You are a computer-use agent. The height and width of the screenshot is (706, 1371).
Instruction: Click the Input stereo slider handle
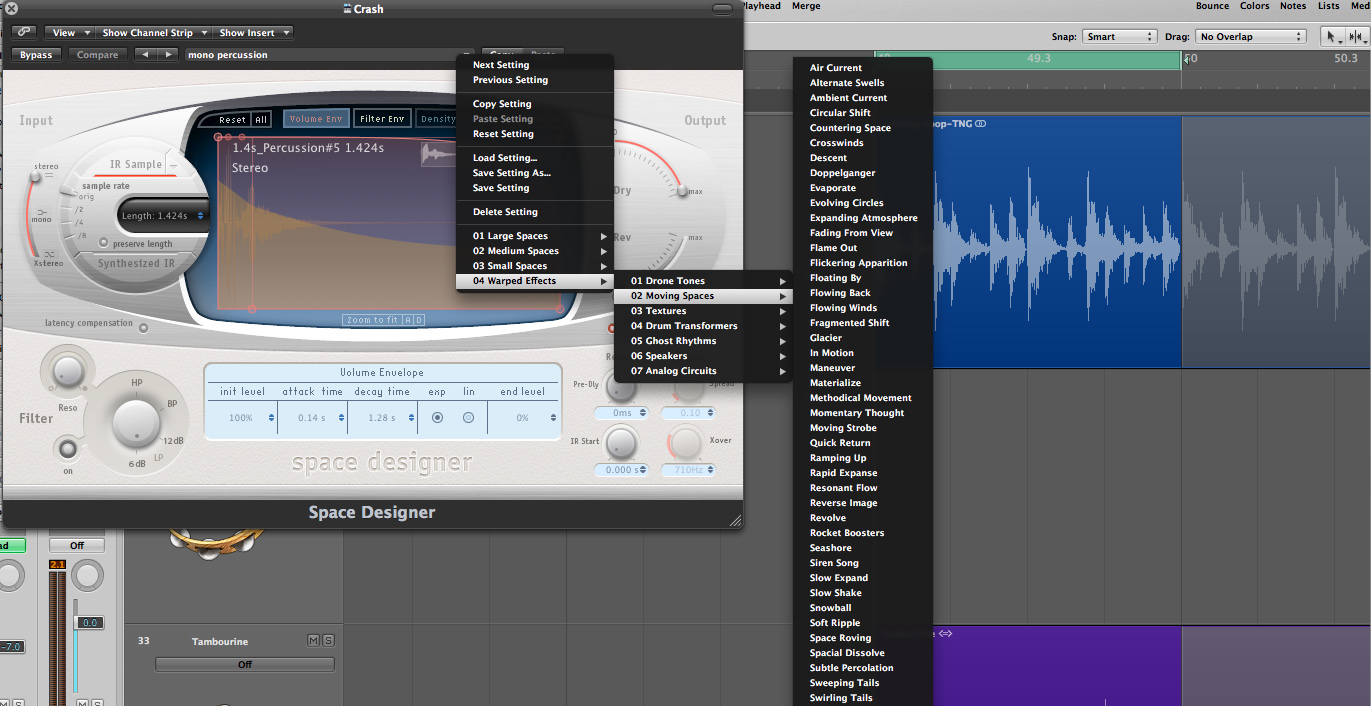point(37,176)
